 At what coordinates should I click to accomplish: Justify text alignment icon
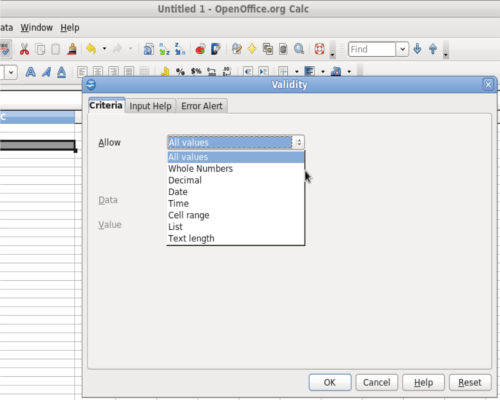129,71
